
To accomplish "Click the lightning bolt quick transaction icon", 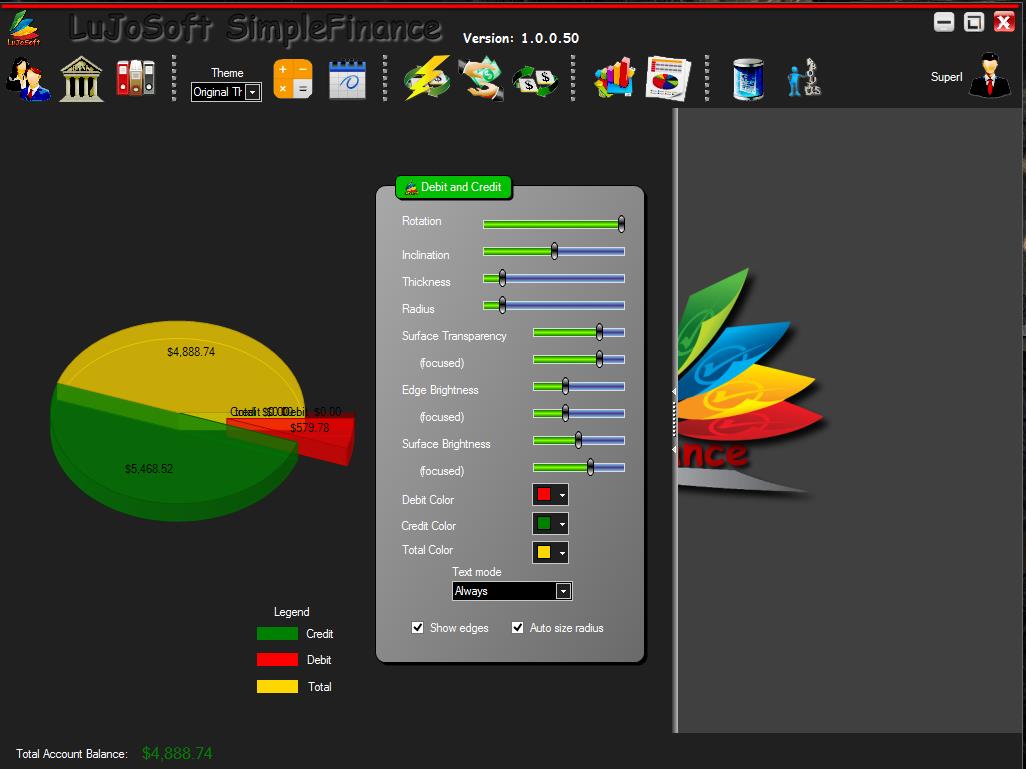I will coord(427,78).
